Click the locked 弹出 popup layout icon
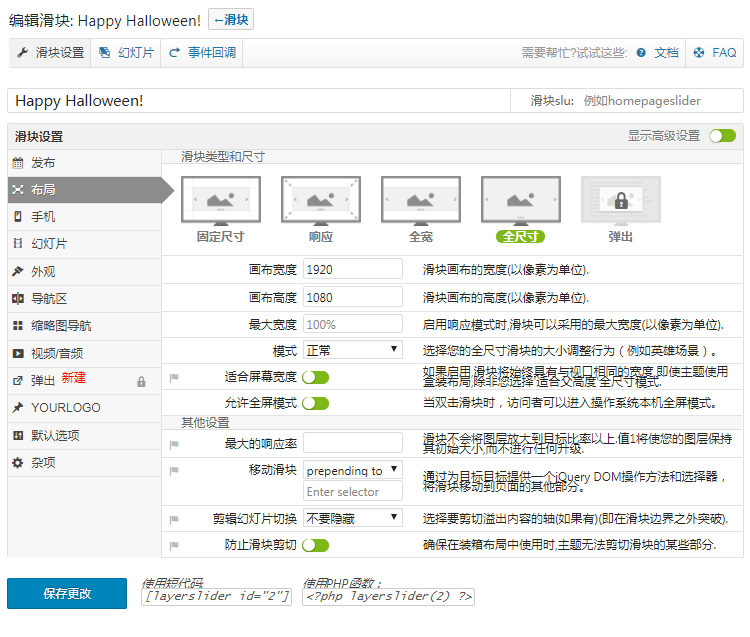The width and height of the screenshot is (750, 637). (620, 200)
